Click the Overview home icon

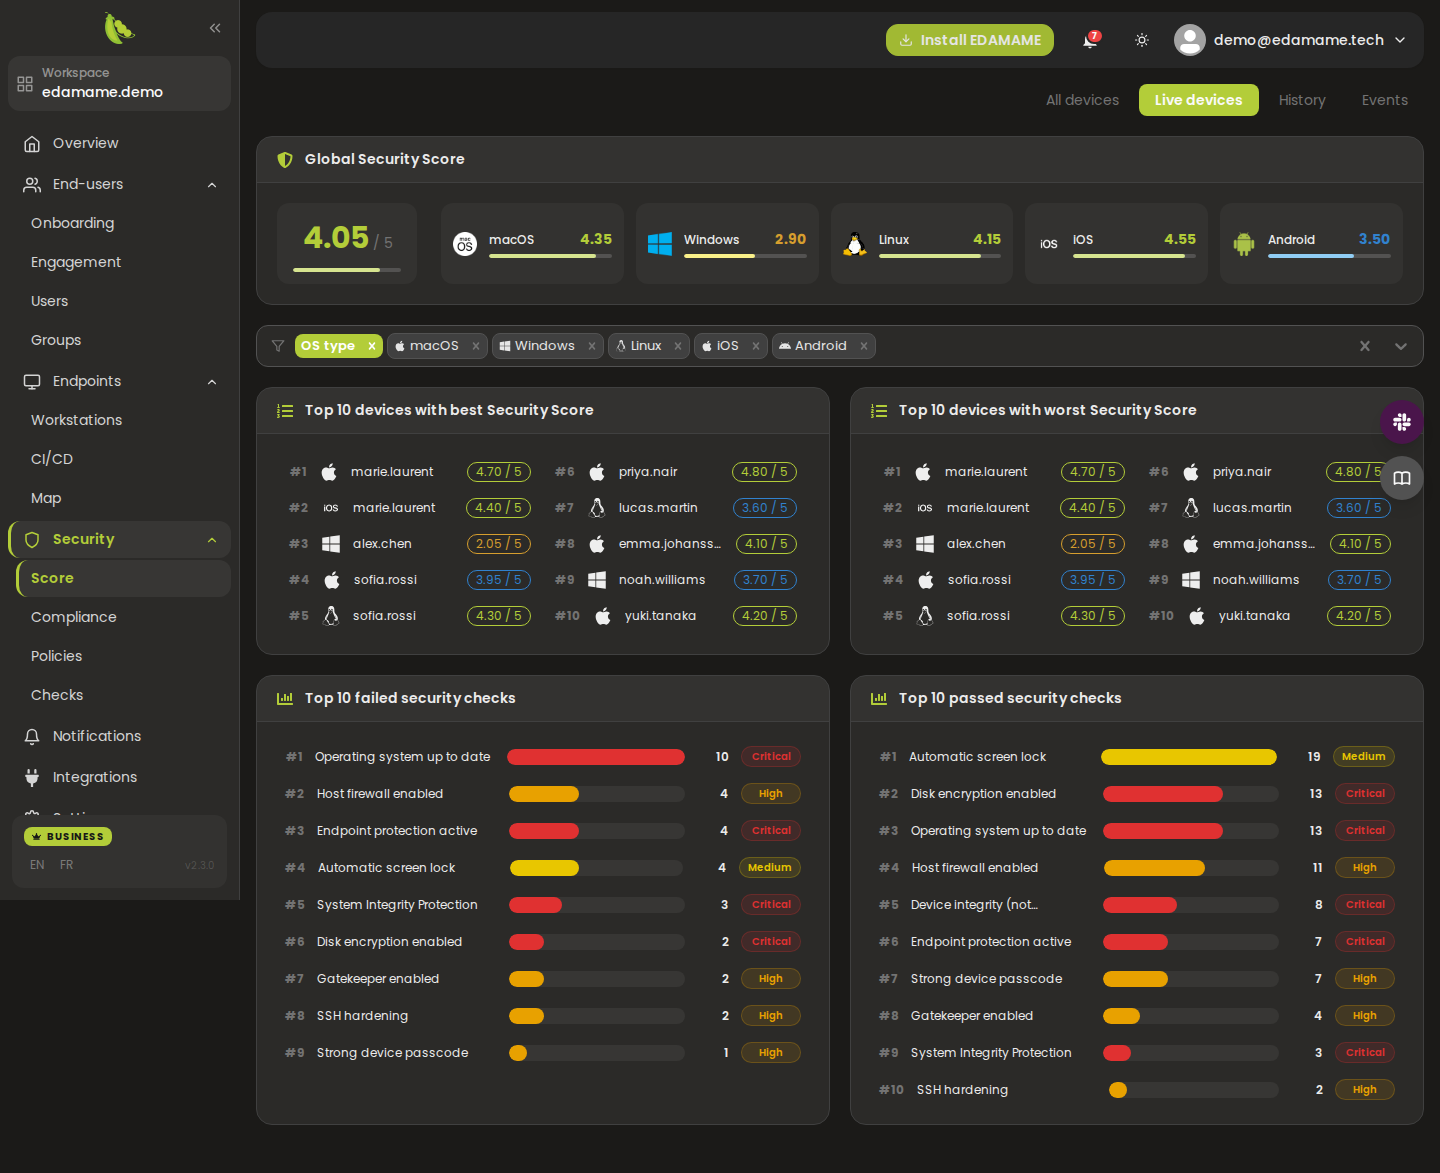click(32, 144)
